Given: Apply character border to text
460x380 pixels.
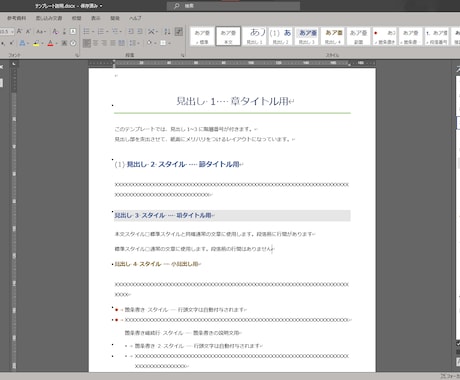Looking at the screenshot, I should click(x=73, y=31).
